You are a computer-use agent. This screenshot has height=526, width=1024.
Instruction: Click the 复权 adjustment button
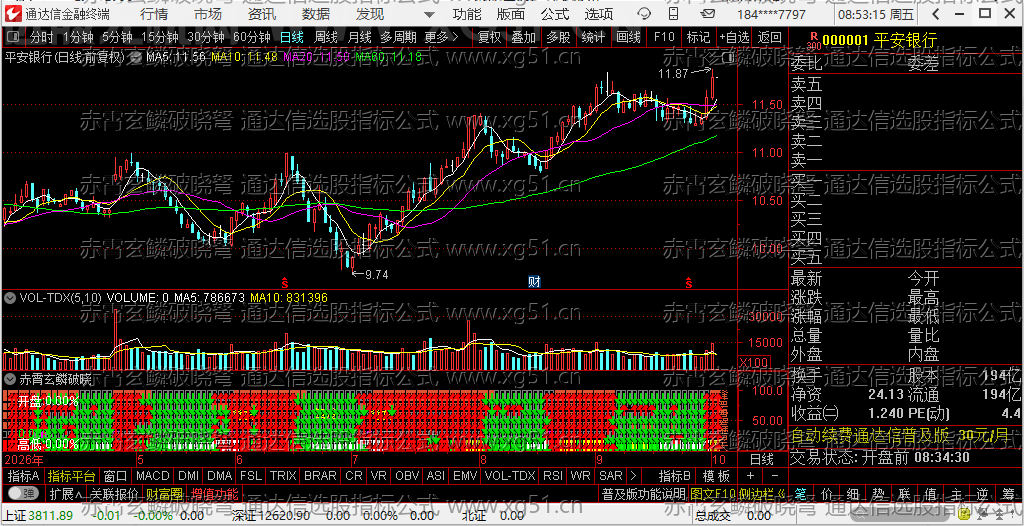point(490,38)
